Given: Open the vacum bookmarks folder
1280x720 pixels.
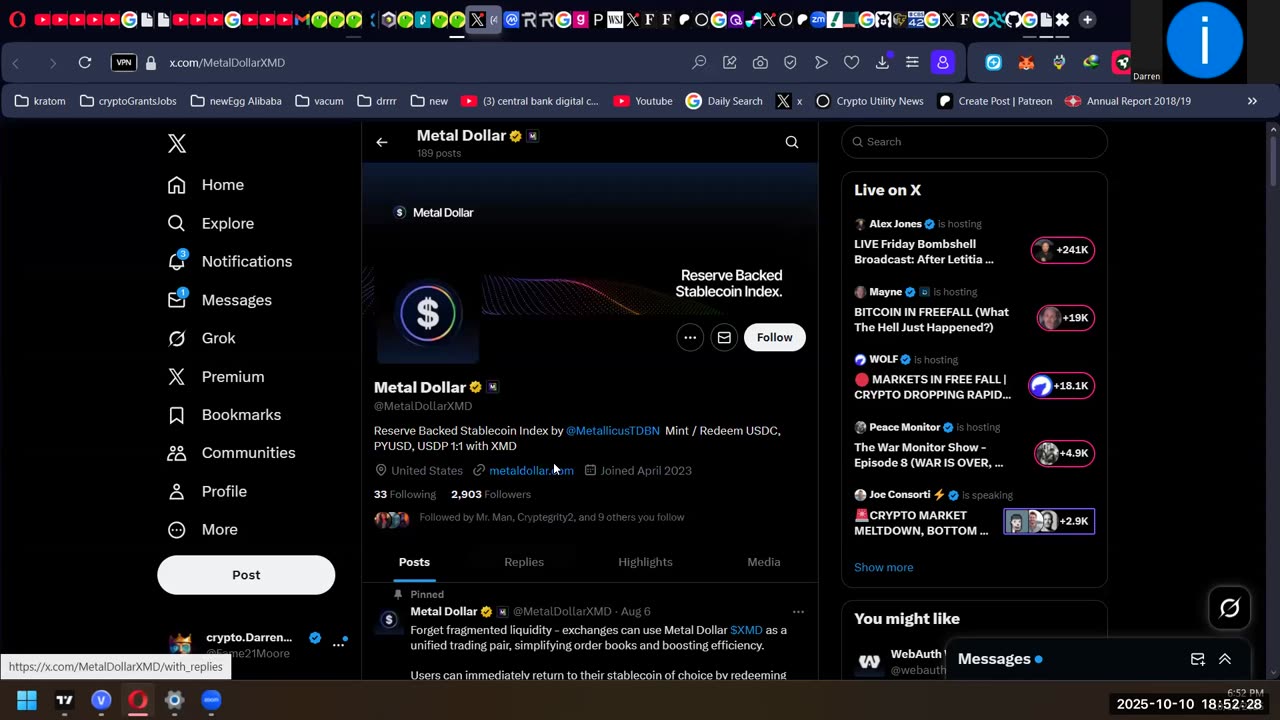Looking at the screenshot, I should 319,101.
